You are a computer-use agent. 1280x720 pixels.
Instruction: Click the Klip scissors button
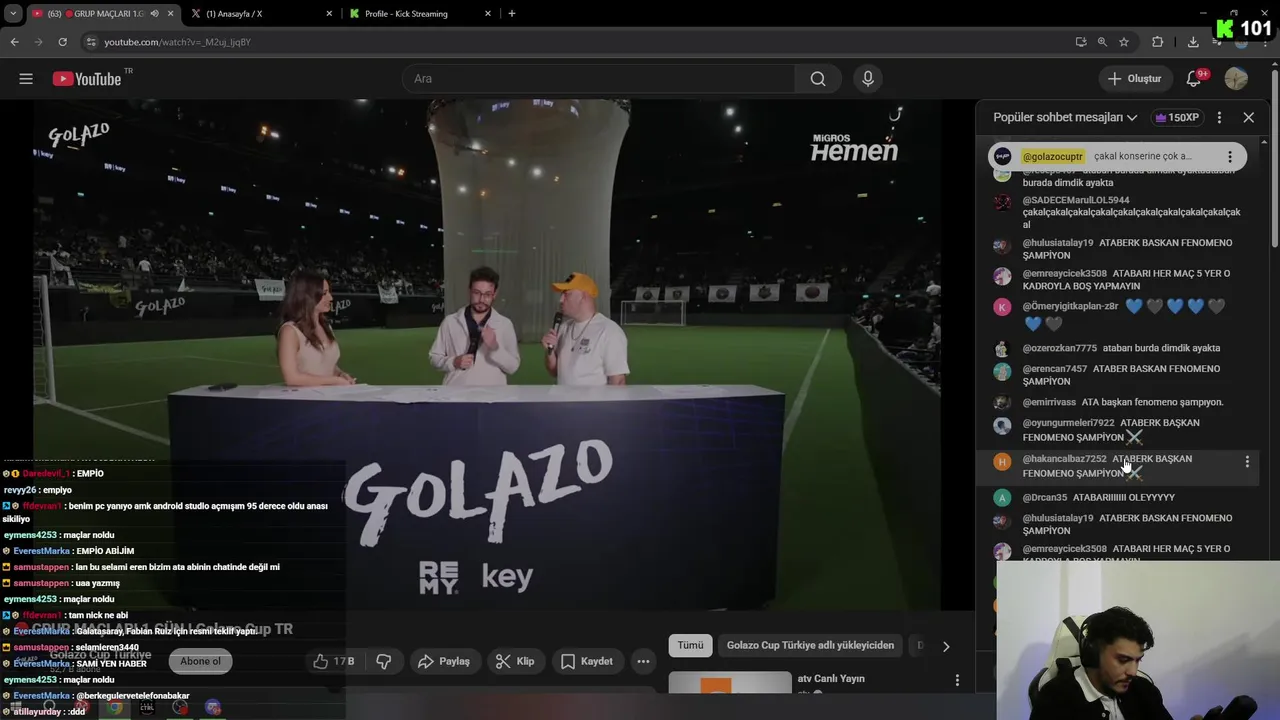(515, 661)
